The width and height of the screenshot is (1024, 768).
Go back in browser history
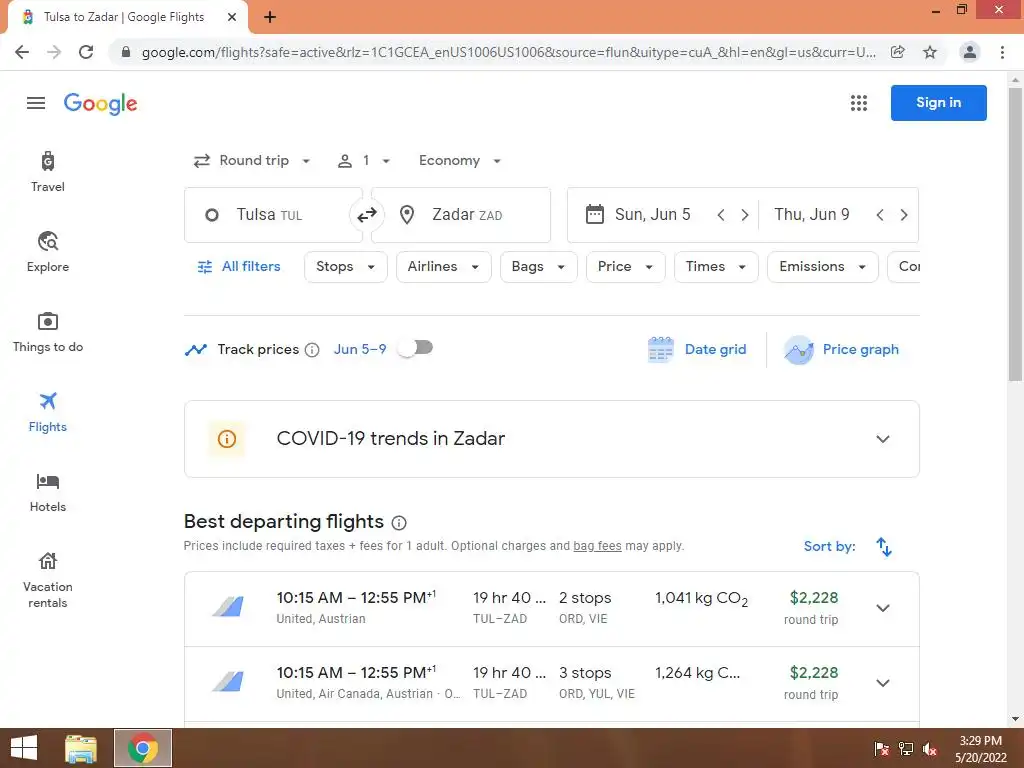click(22, 52)
